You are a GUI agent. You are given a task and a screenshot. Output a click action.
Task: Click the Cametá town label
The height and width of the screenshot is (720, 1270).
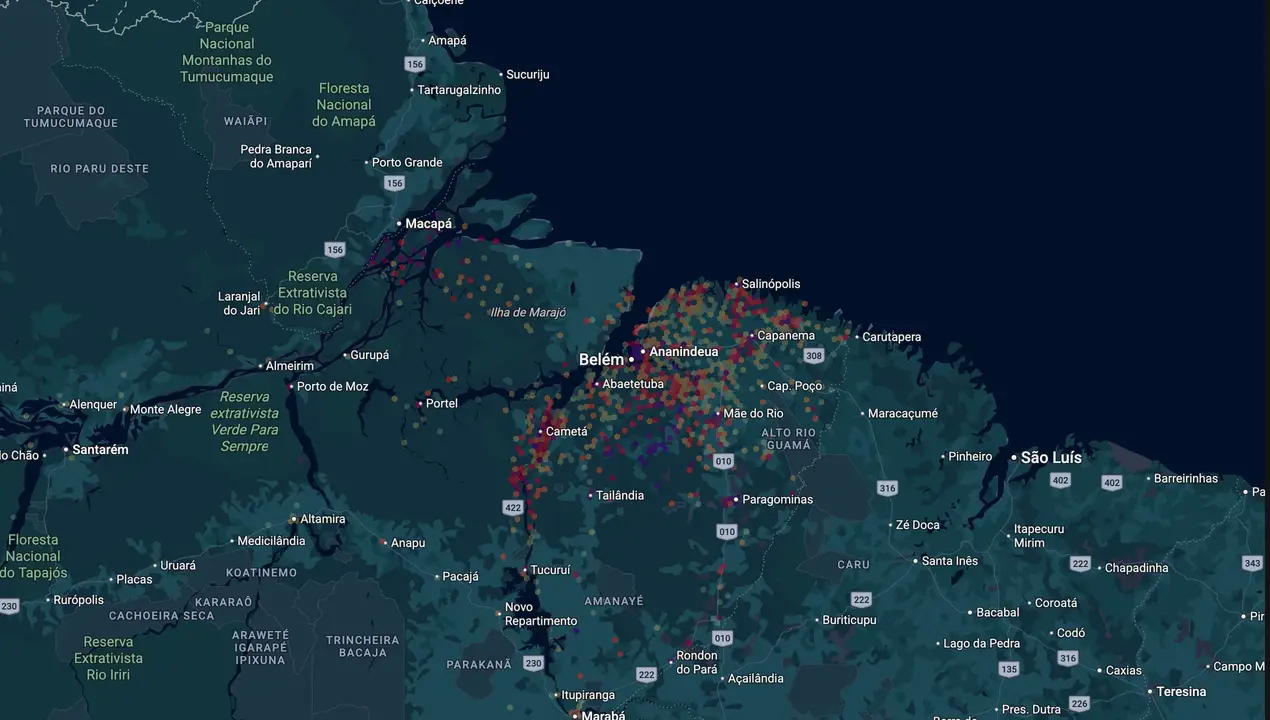point(567,432)
